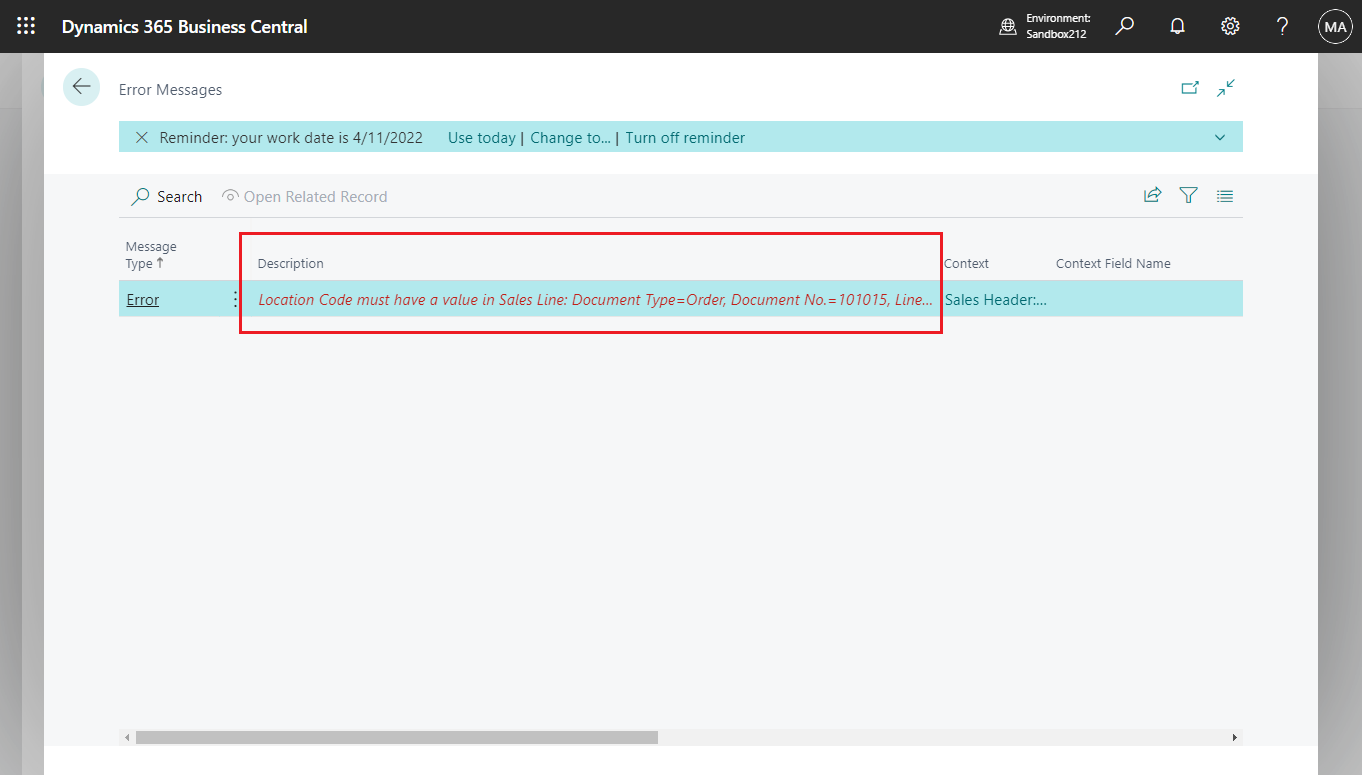This screenshot has width=1362, height=775.
Task: Share the error list using the share icon
Action: click(x=1152, y=195)
